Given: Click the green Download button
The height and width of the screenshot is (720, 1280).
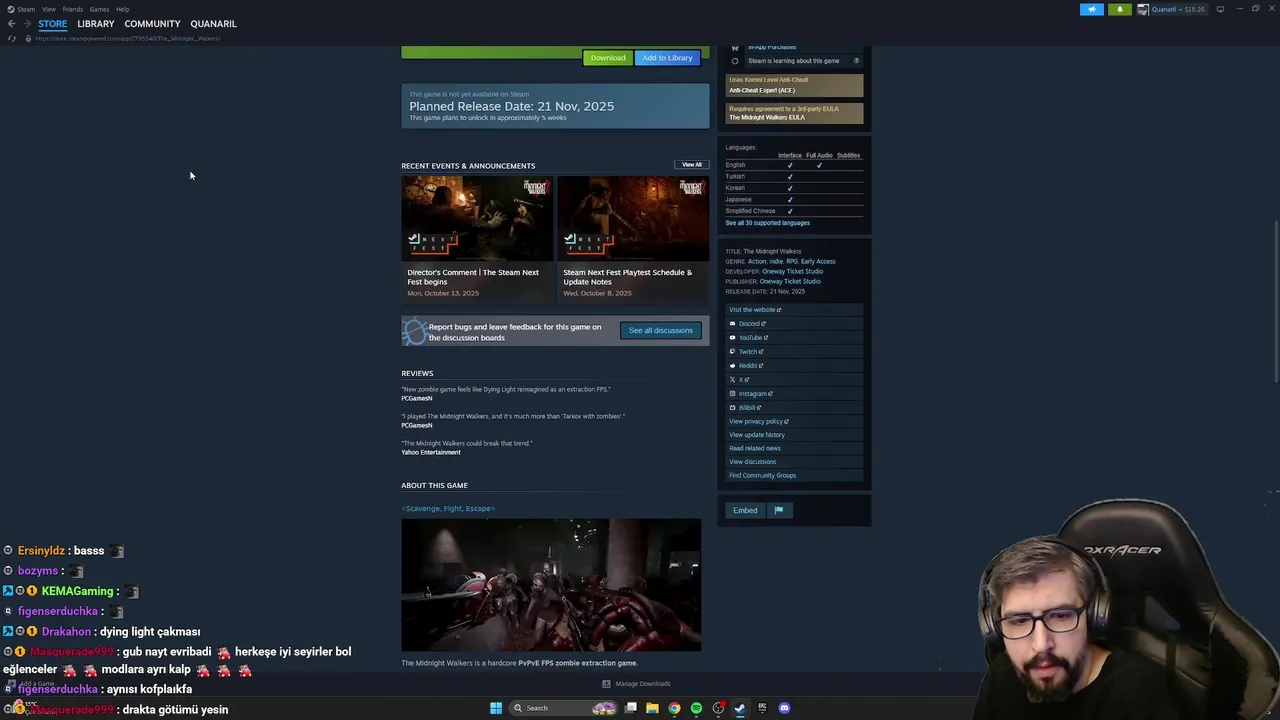Looking at the screenshot, I should pyautogui.click(x=608, y=58).
